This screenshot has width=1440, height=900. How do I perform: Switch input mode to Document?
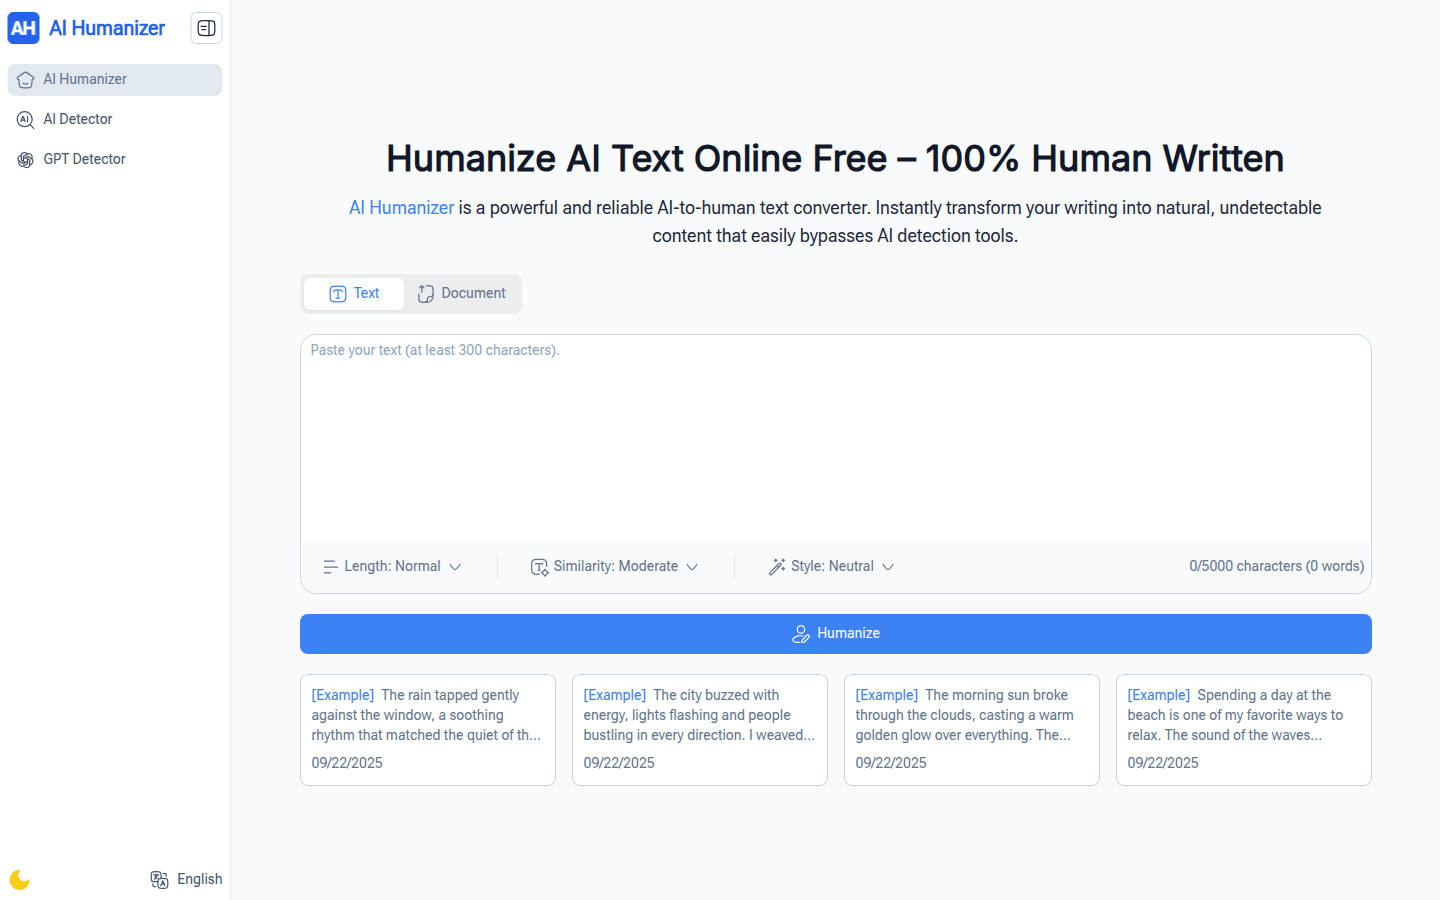(461, 293)
